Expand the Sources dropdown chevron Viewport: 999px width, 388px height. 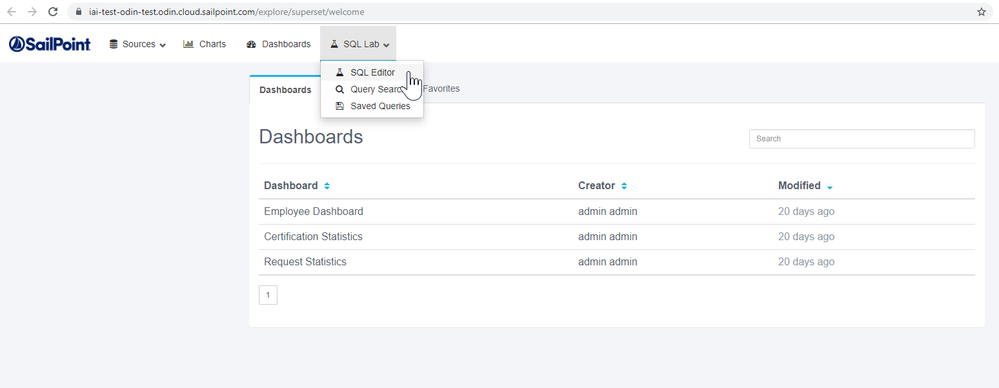coord(162,45)
